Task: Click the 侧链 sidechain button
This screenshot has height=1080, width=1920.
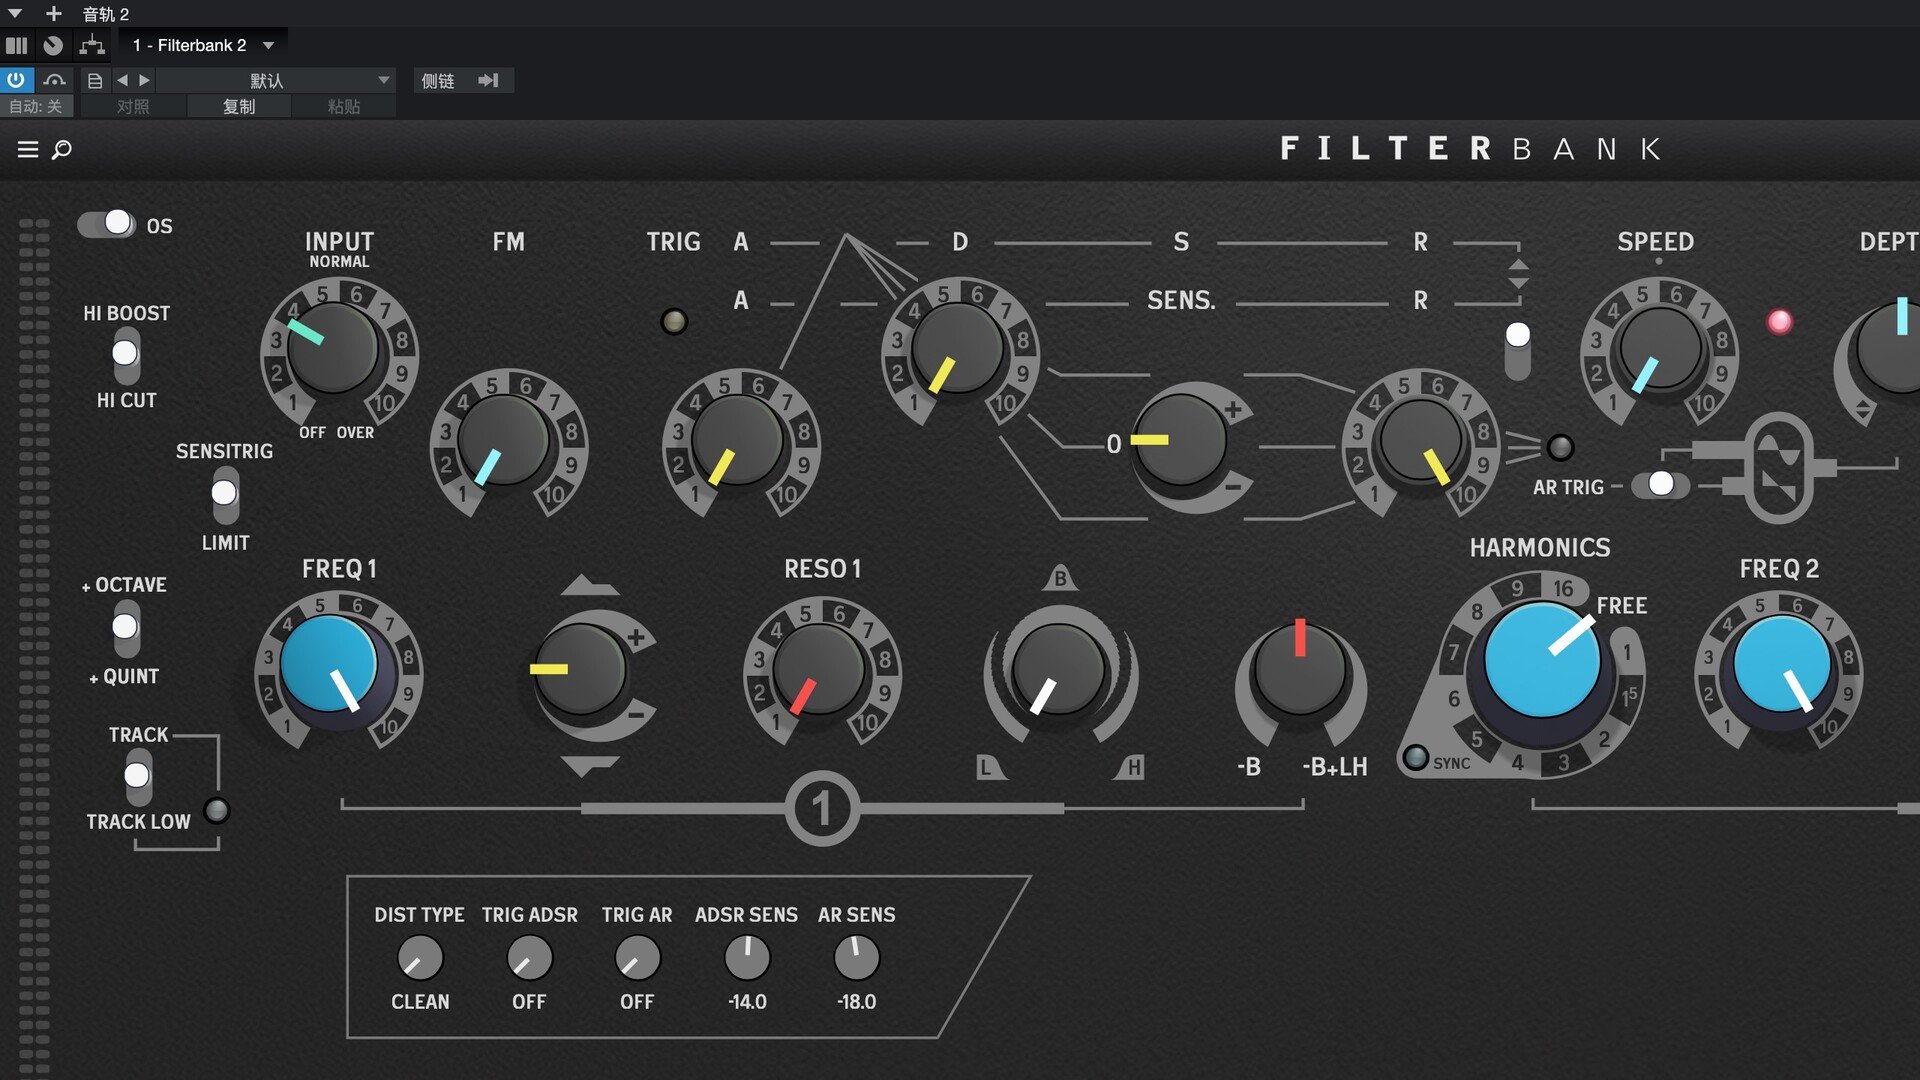Action: [438, 81]
